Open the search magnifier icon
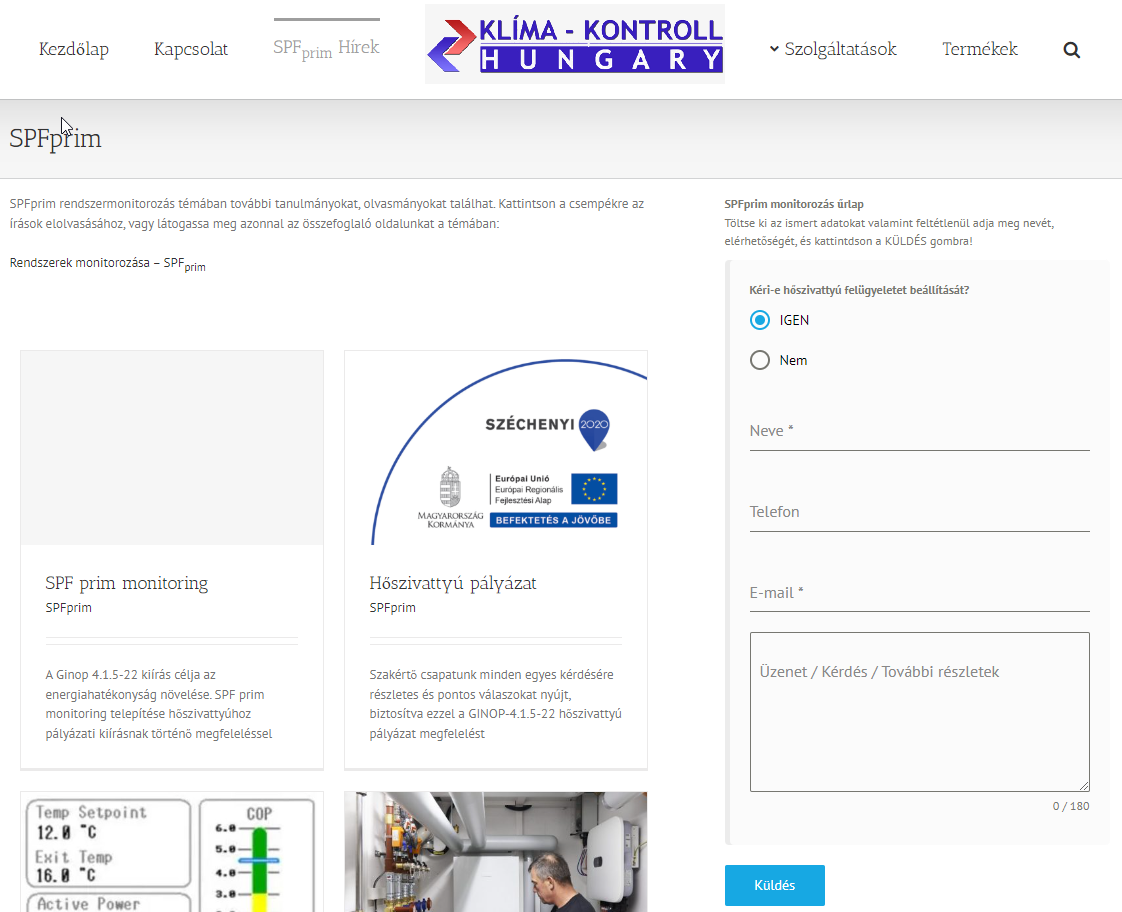This screenshot has width=1122, height=912. tap(1071, 50)
